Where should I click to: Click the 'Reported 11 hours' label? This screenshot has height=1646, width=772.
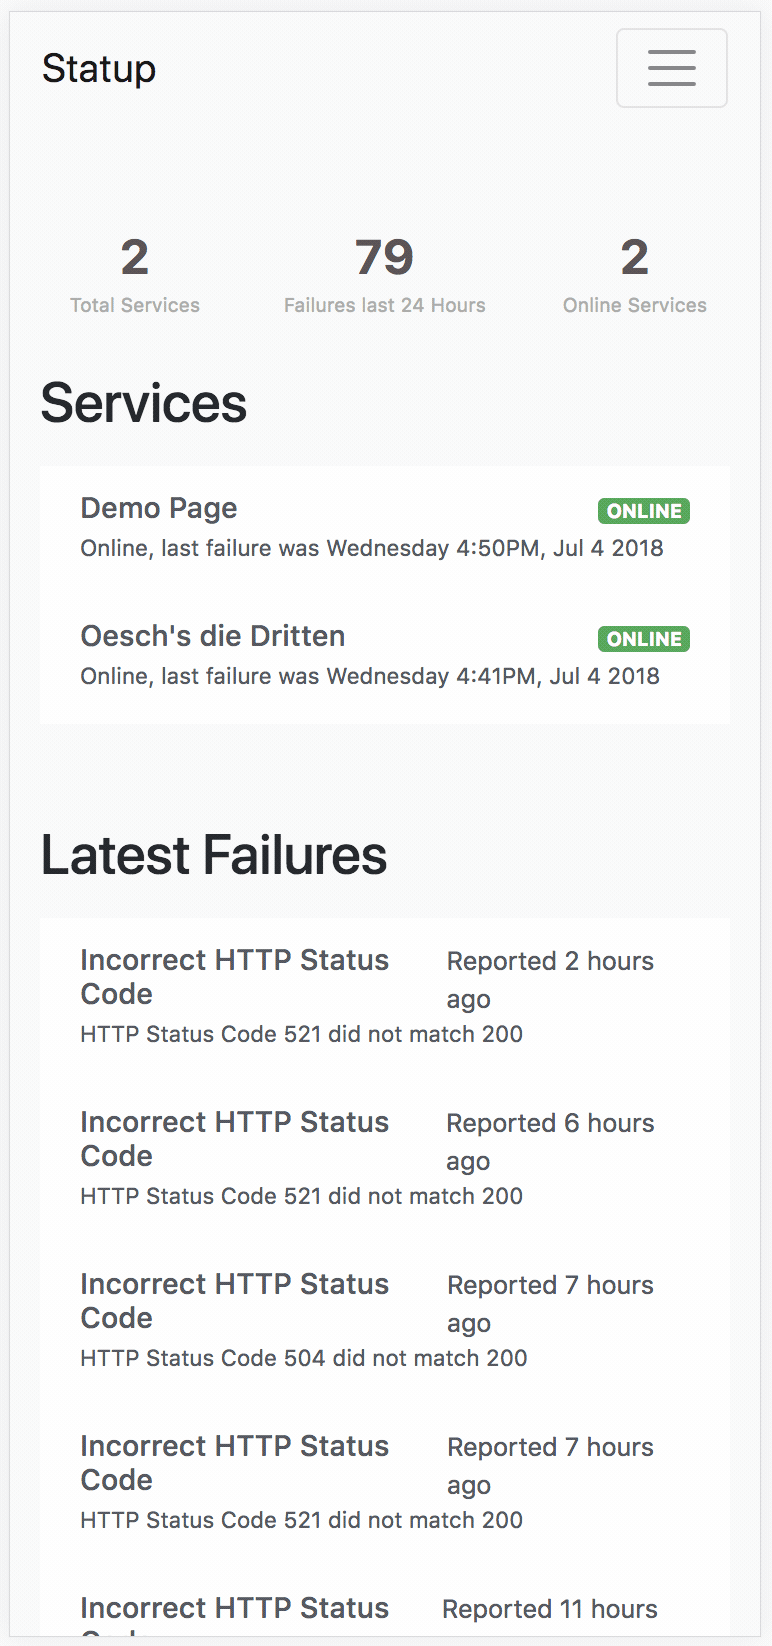pyautogui.click(x=550, y=1609)
